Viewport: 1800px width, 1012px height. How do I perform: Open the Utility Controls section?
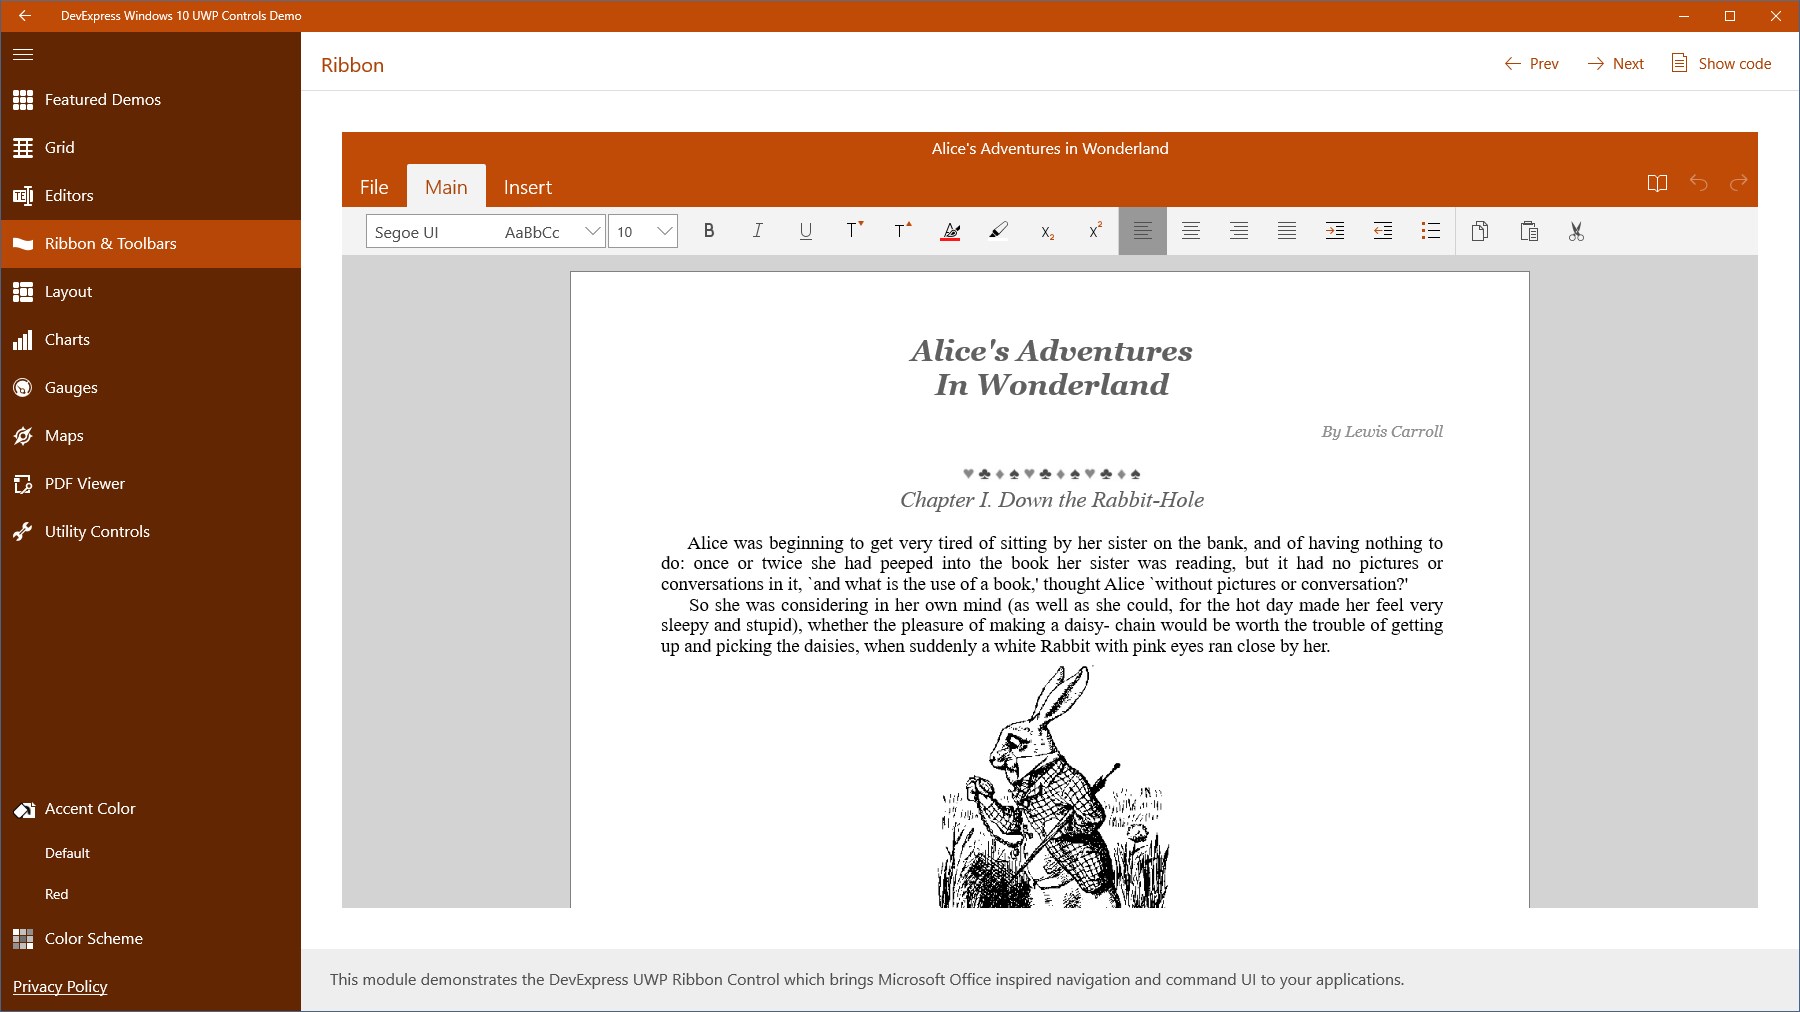[151, 532]
